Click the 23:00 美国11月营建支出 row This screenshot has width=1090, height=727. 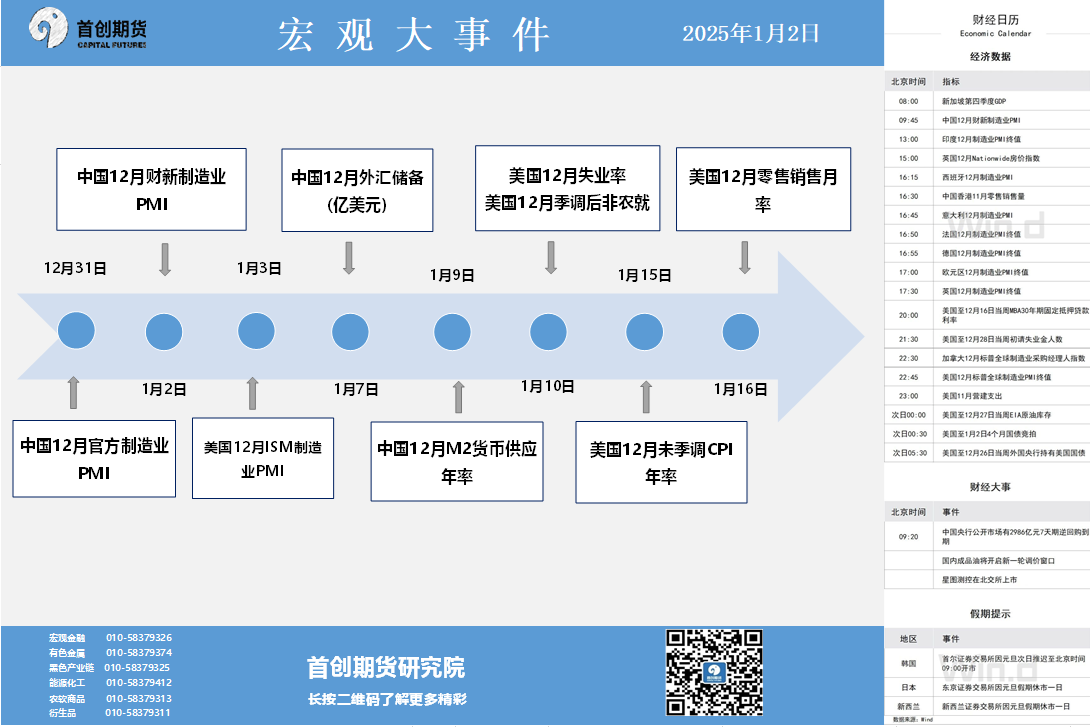(987, 396)
